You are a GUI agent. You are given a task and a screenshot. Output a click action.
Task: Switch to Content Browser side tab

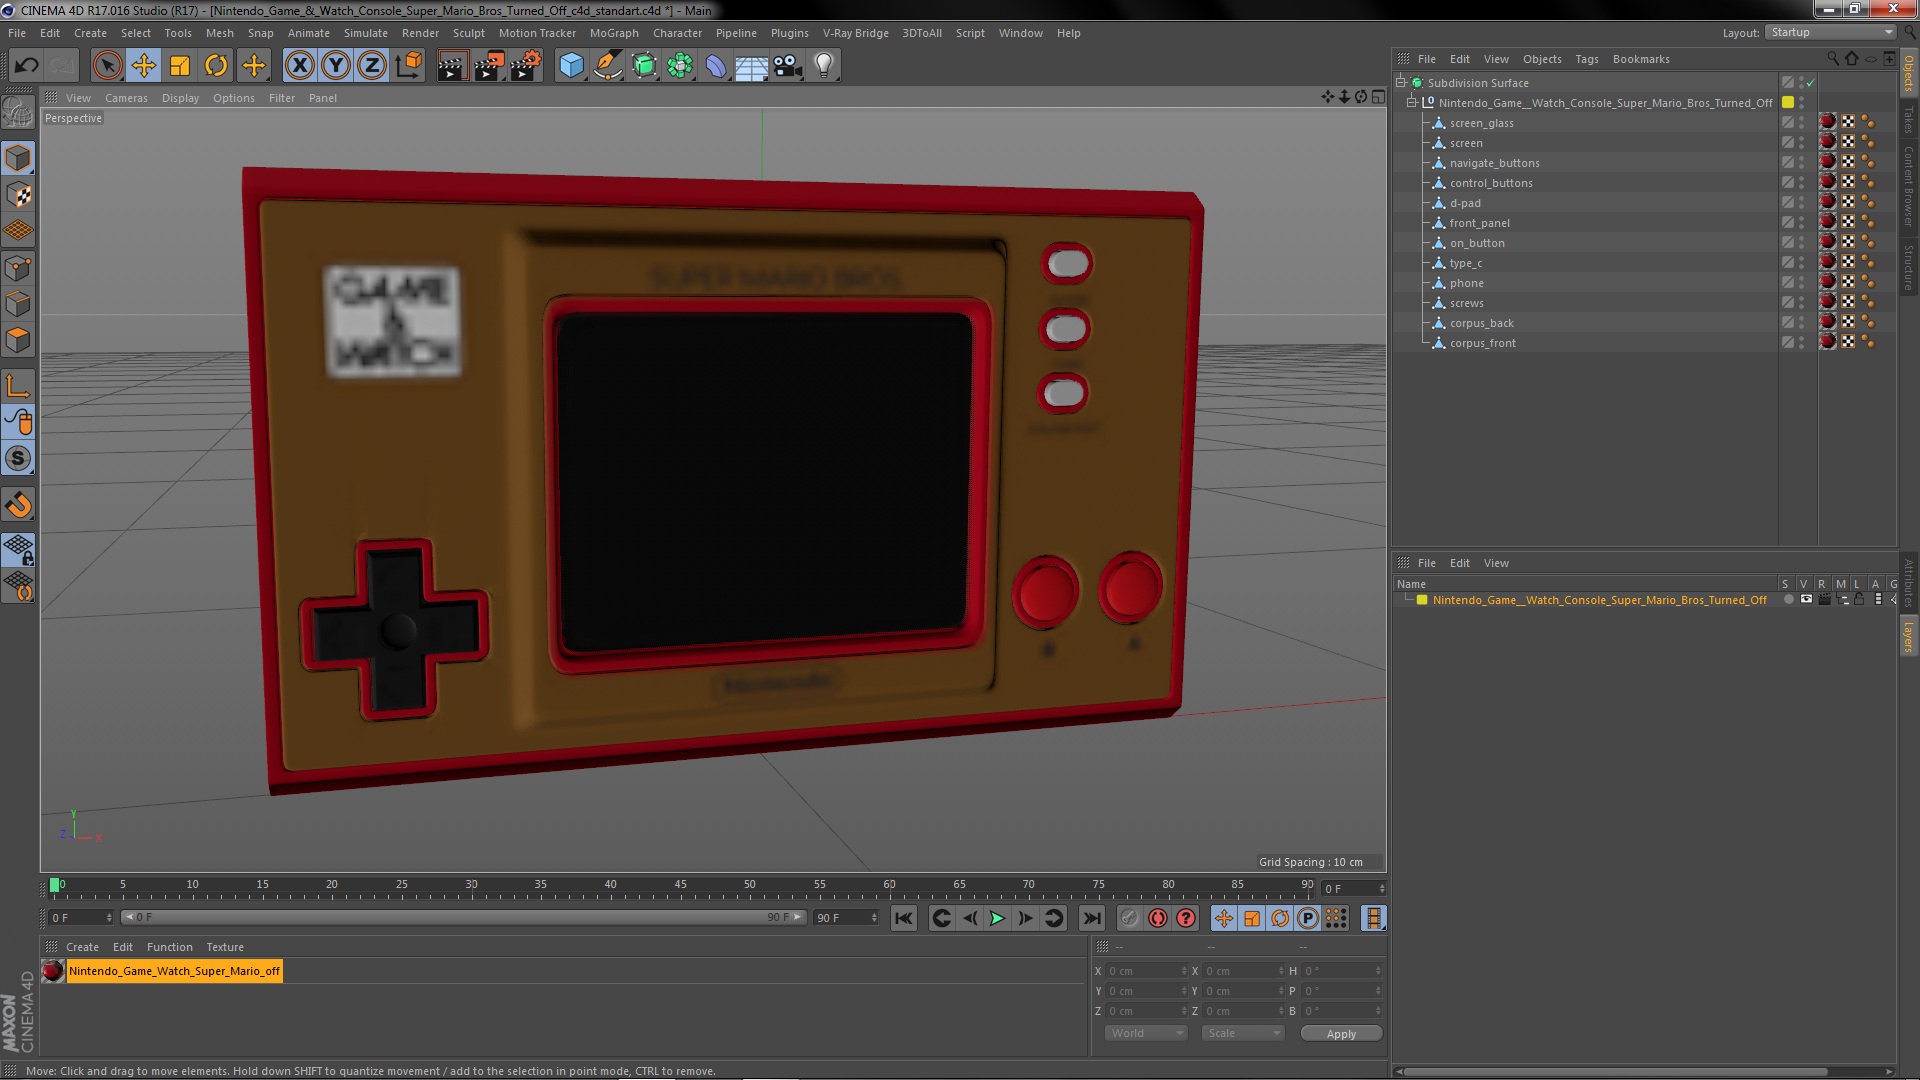tap(1908, 186)
